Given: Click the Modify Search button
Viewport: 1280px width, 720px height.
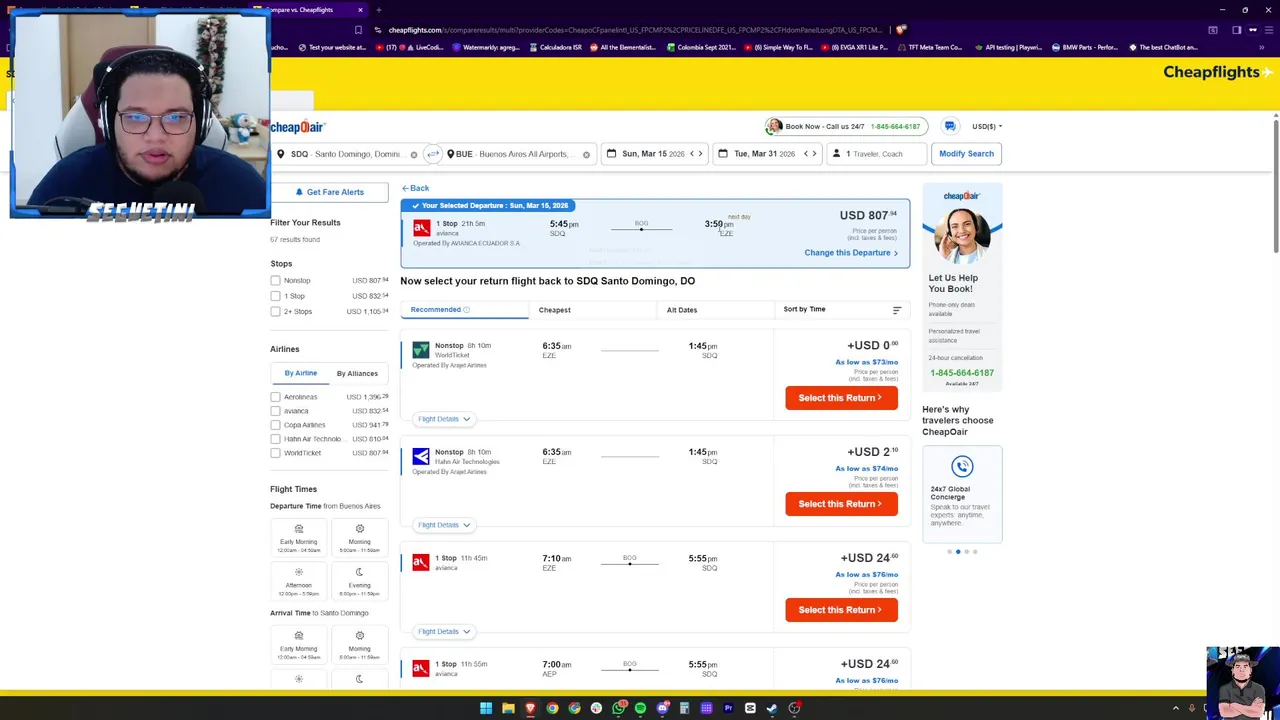Looking at the screenshot, I should pos(966,154).
